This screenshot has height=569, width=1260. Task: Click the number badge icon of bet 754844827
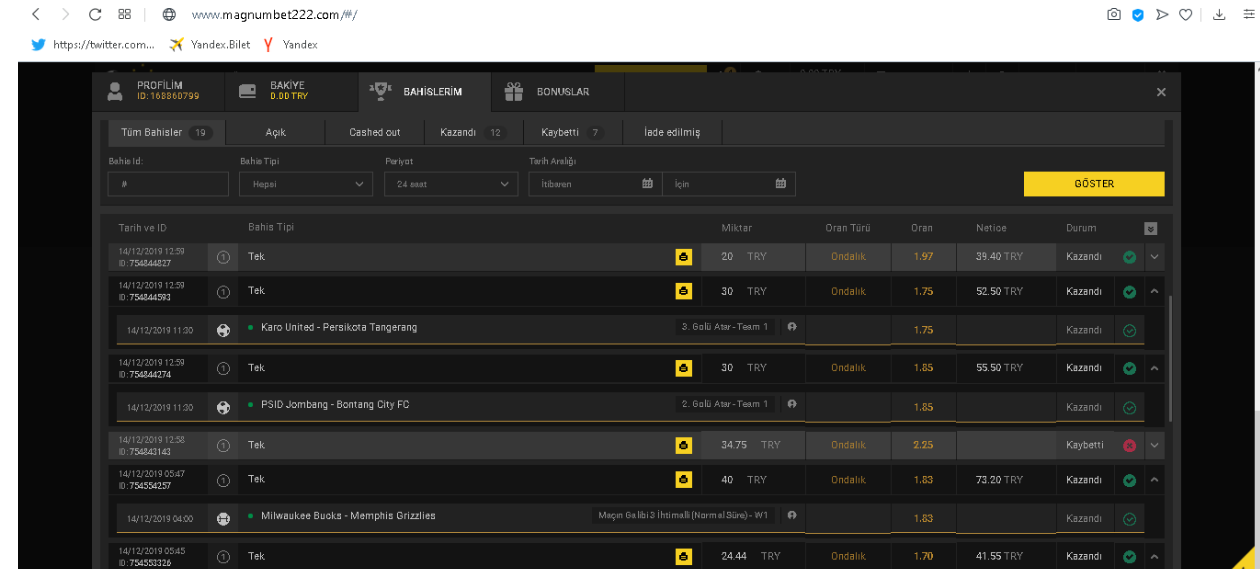pos(223,257)
